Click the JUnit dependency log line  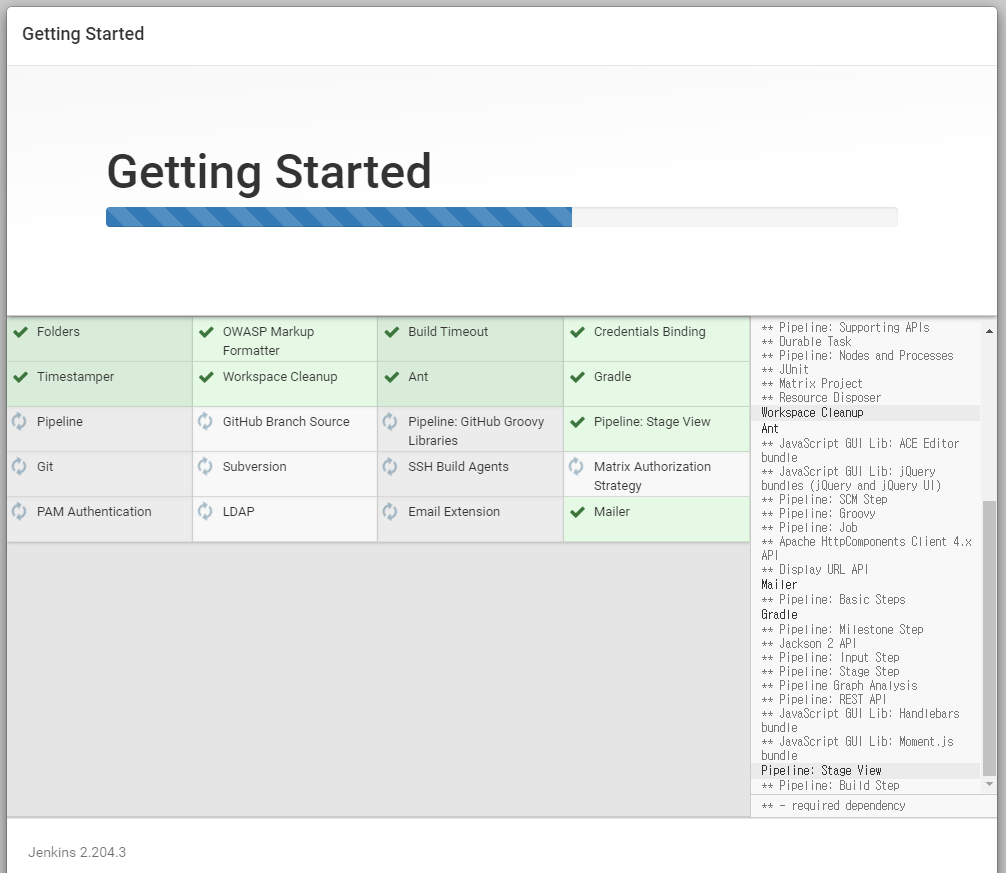(x=785, y=369)
